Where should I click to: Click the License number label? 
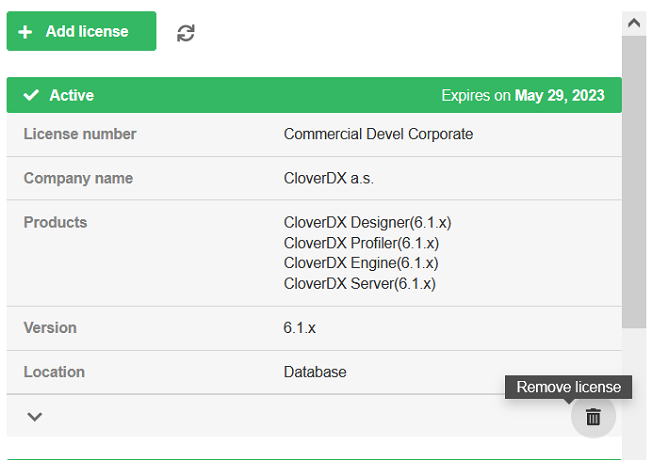point(80,134)
